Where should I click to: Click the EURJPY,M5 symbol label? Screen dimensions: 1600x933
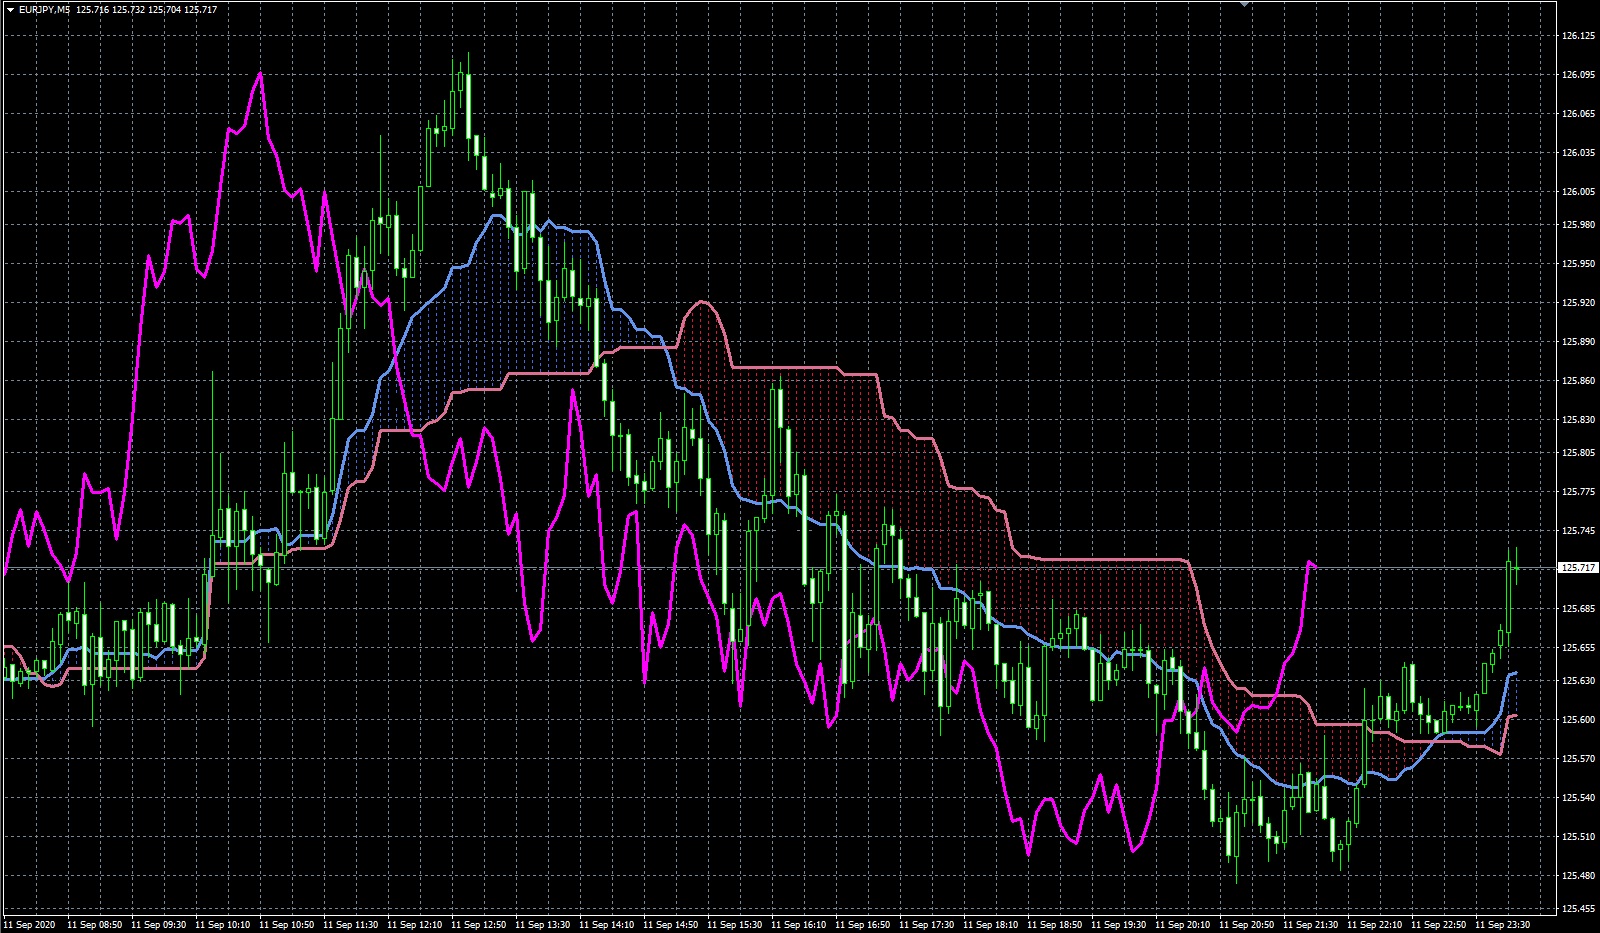click(x=44, y=9)
